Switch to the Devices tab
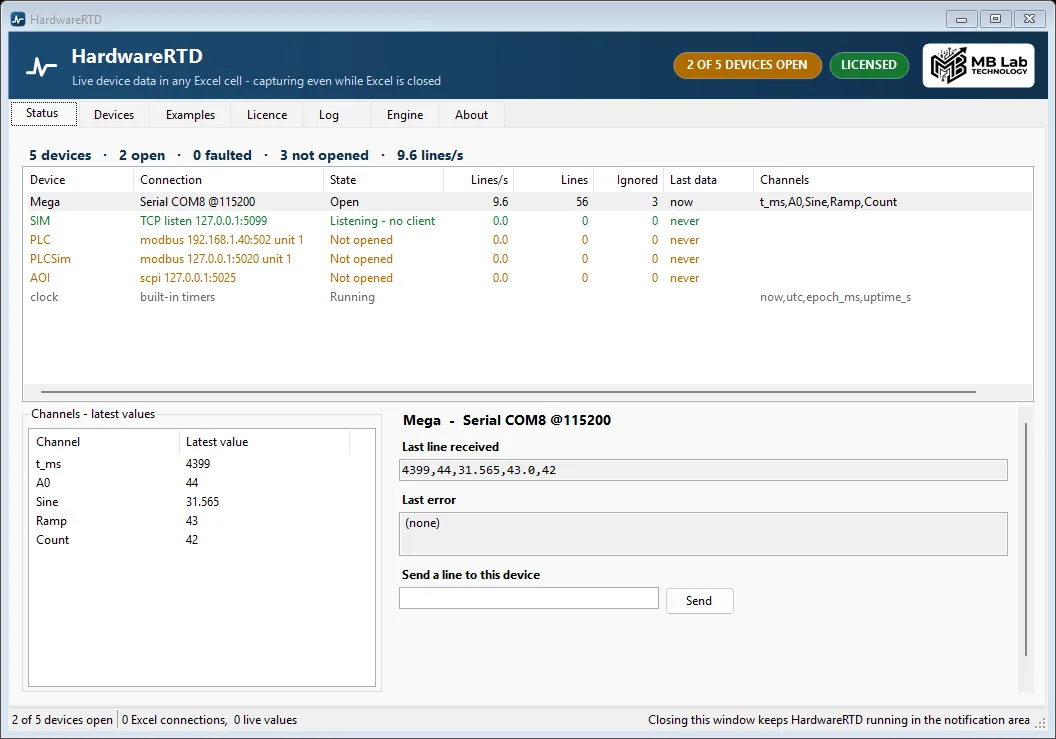1056x739 pixels. coord(114,115)
